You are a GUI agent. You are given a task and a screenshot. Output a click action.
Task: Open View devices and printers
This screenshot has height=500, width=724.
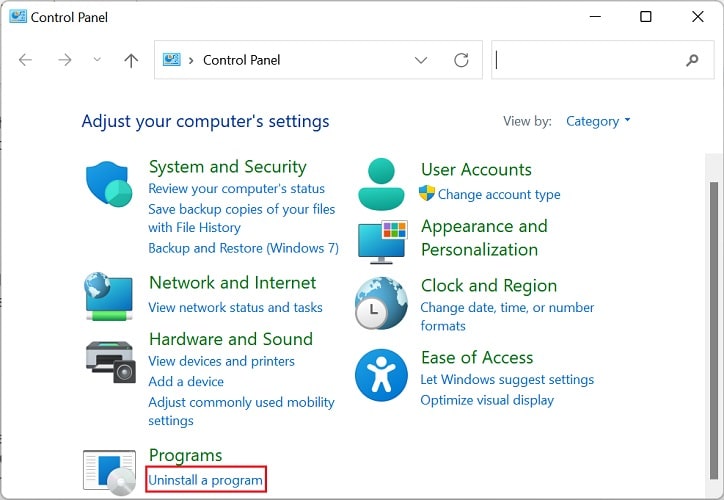[221, 361]
